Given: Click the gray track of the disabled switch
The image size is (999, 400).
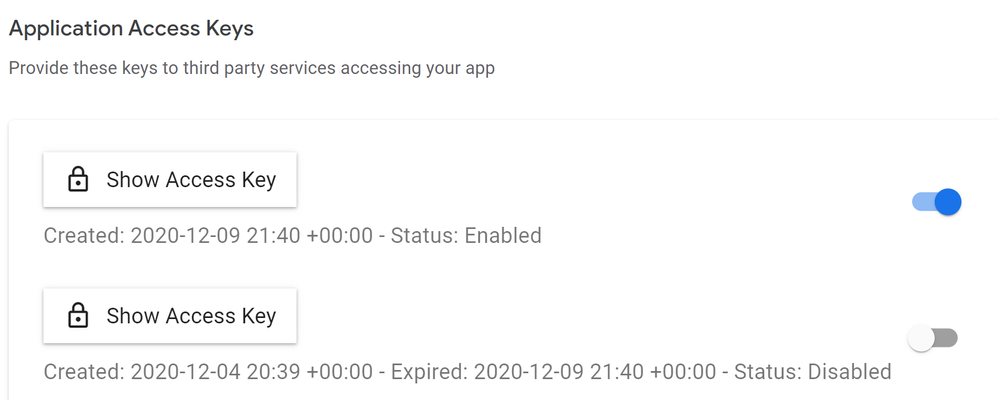Looking at the screenshot, I should click(946, 338).
